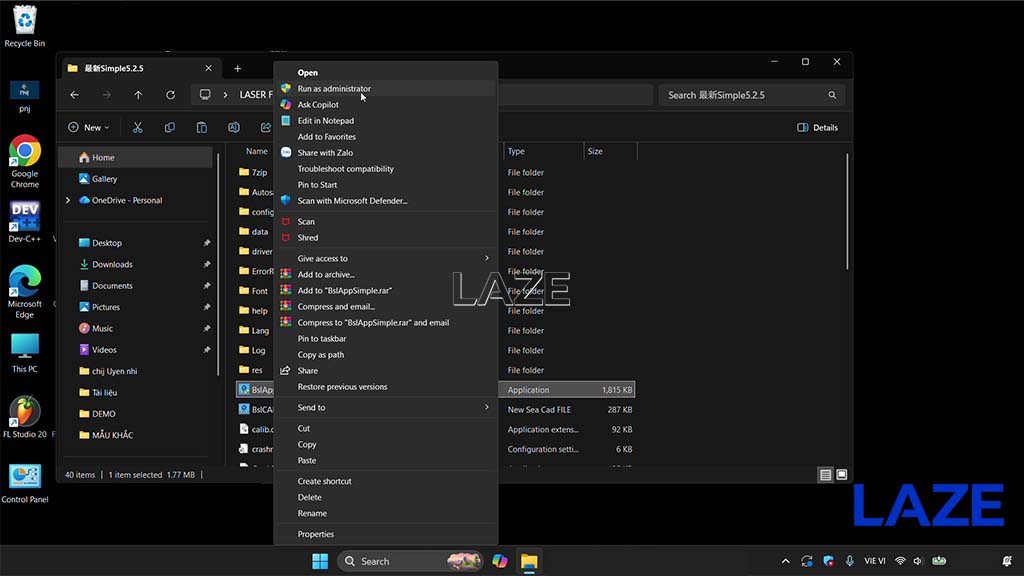Select Home in navigation pane

coord(136,157)
